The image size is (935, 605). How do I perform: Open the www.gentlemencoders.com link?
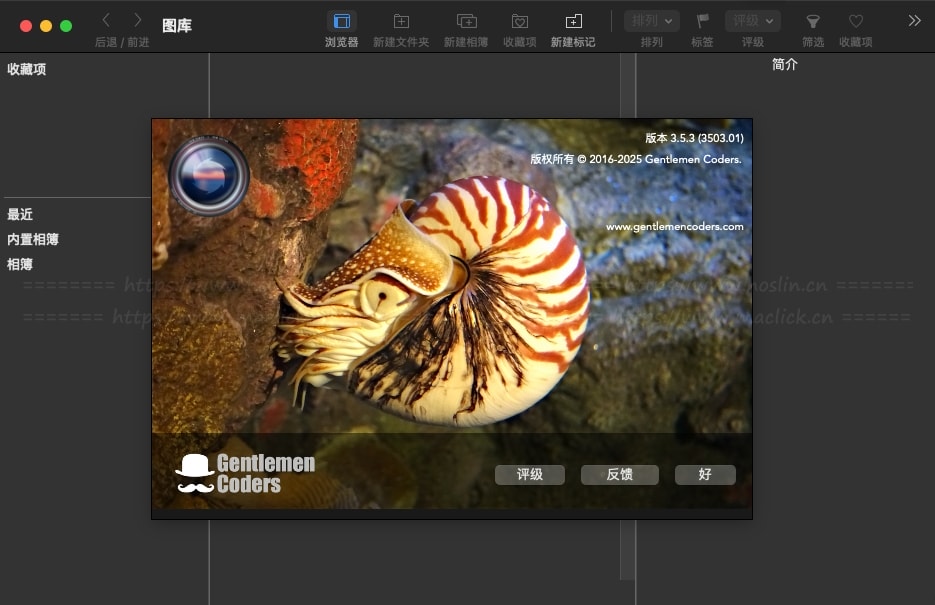click(674, 227)
